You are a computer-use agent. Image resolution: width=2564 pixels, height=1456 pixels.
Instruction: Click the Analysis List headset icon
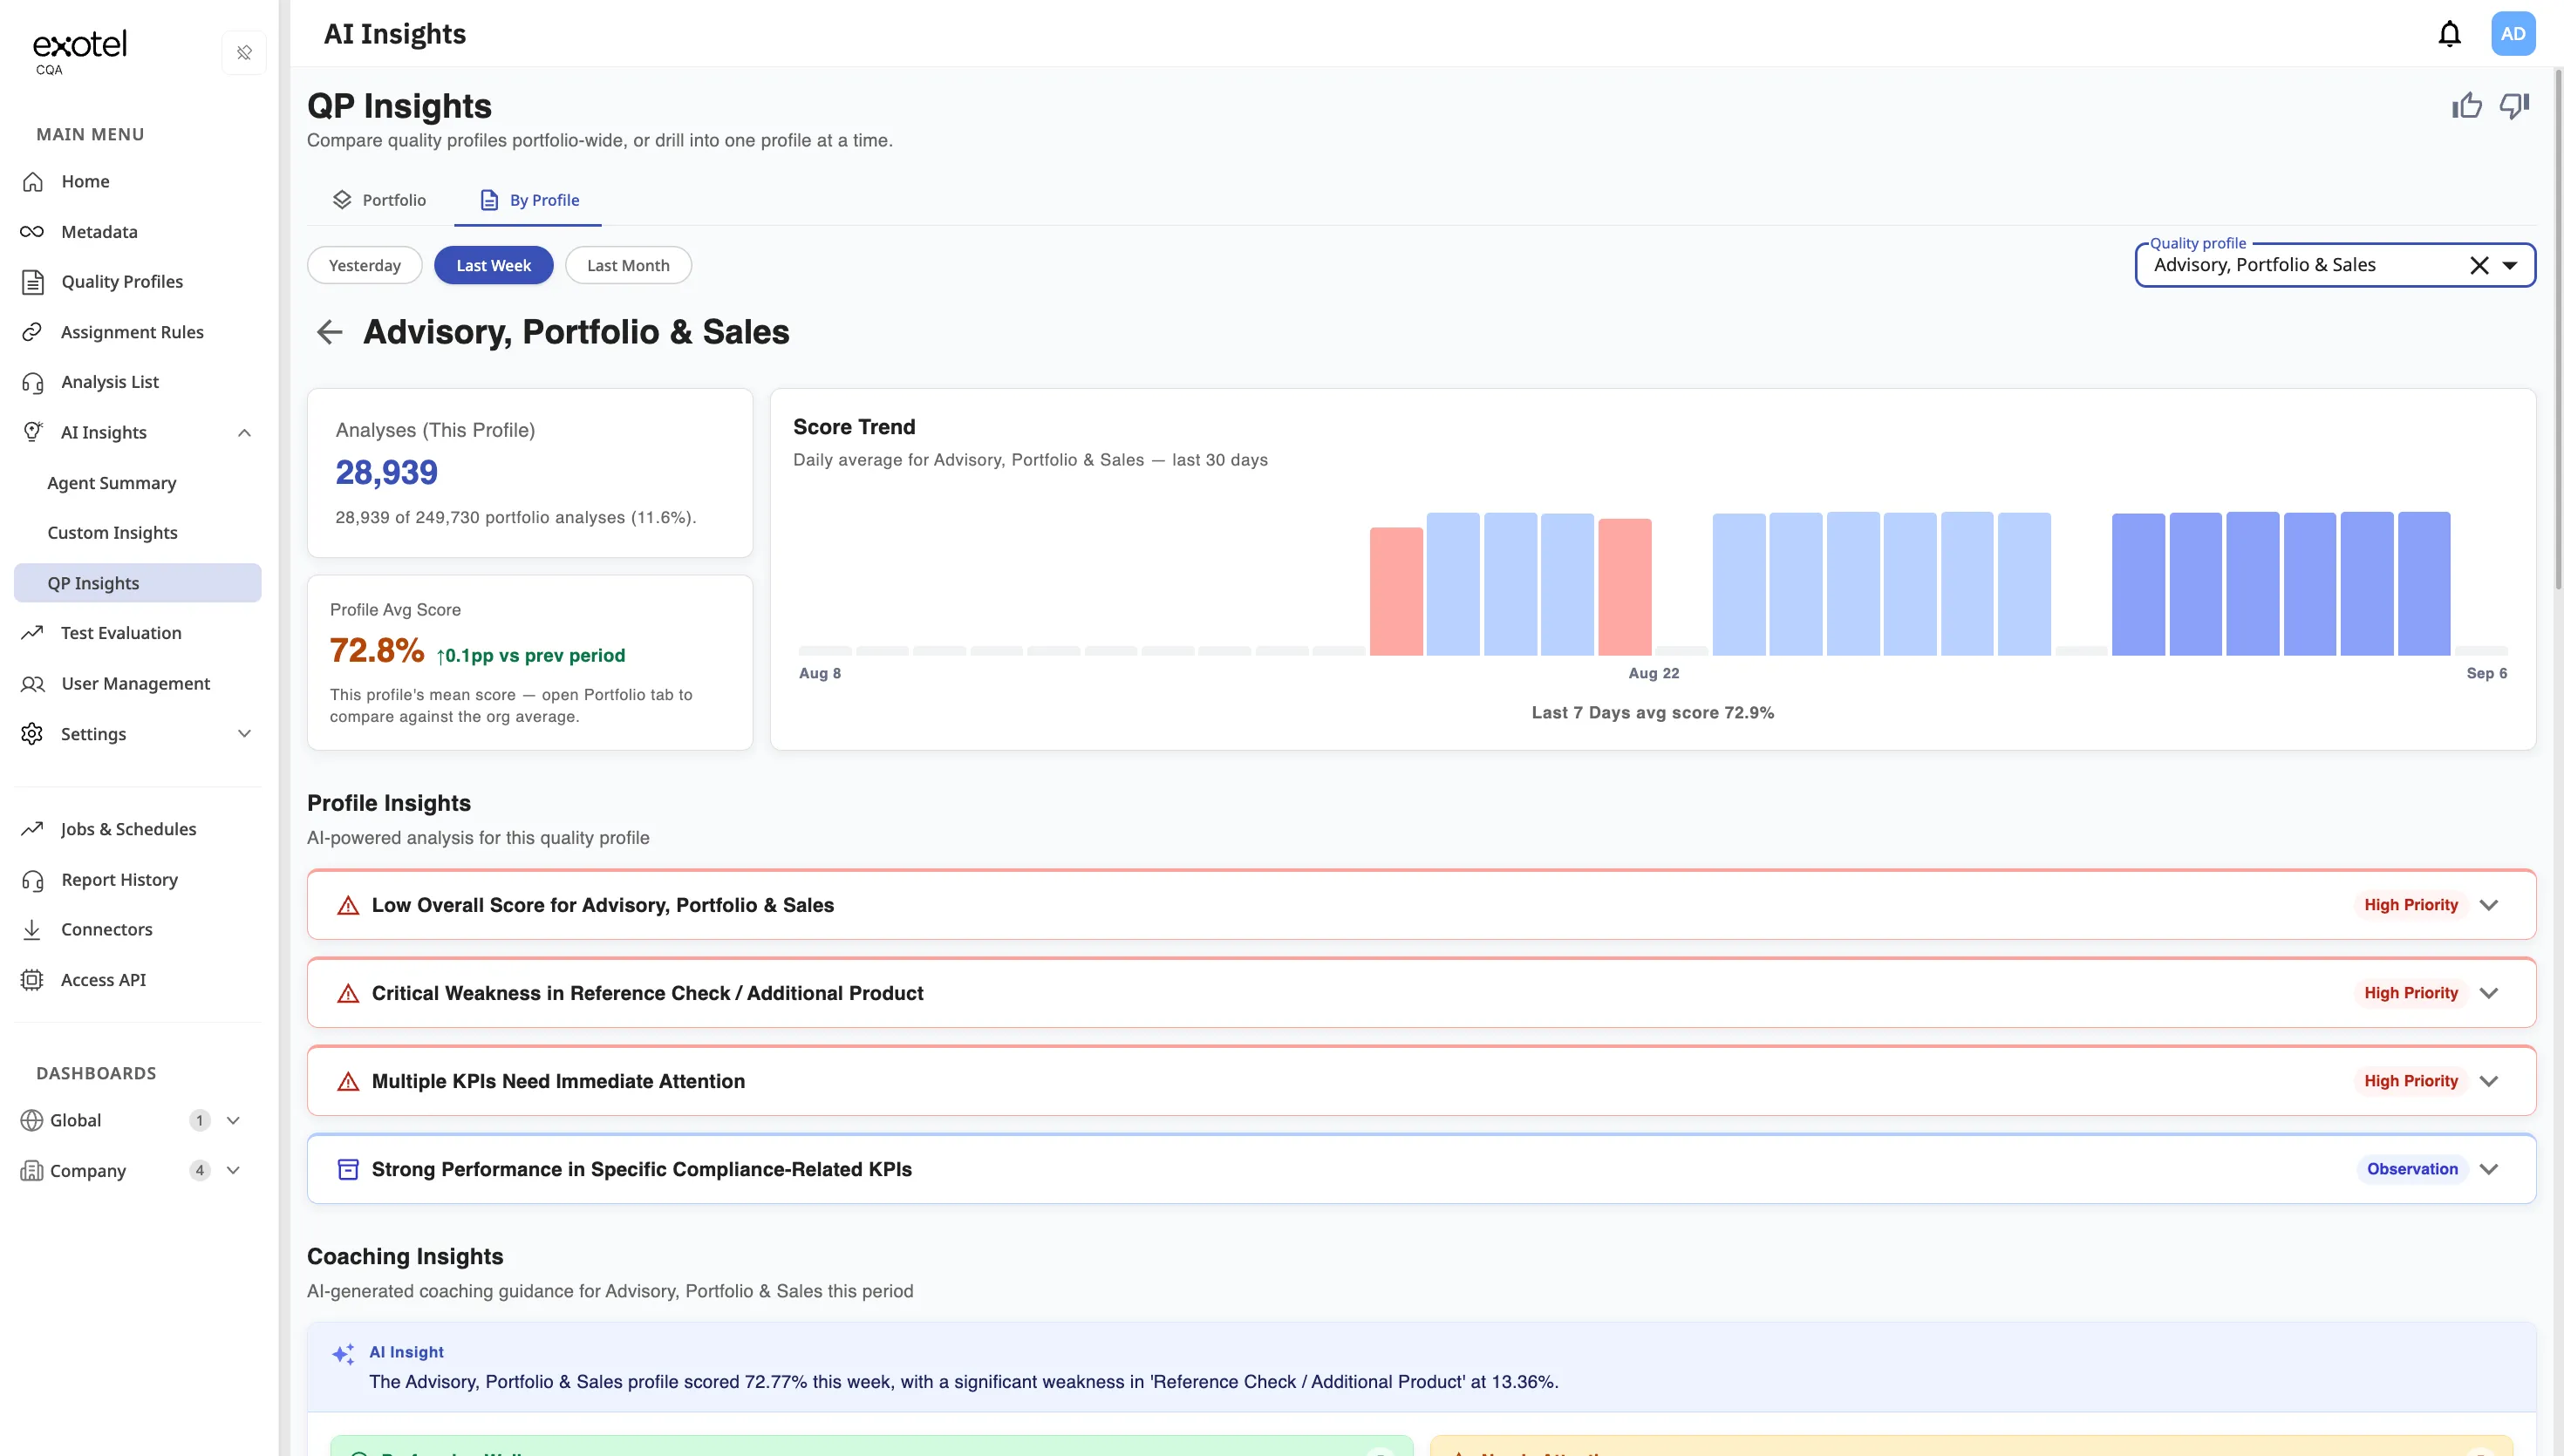click(x=33, y=382)
